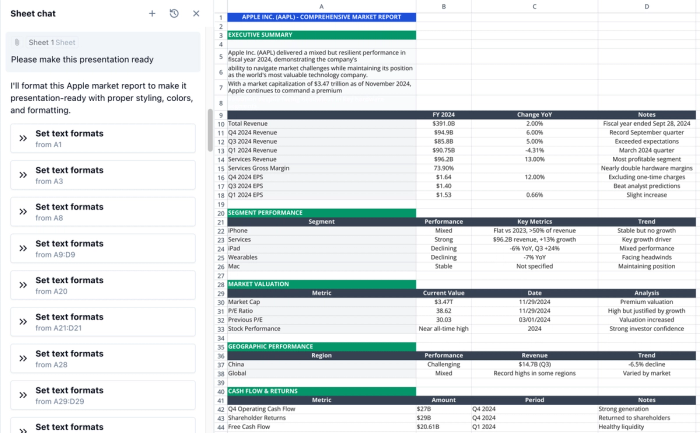Click Strong investor confidence cell

pyautogui.click(x=647, y=329)
